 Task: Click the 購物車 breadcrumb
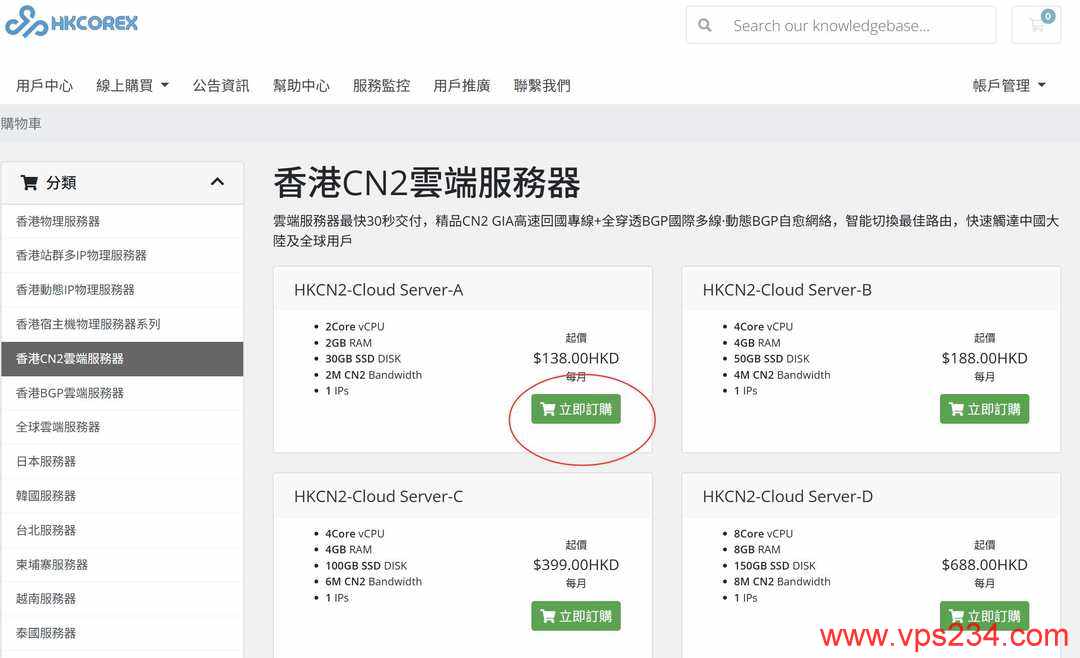(x=21, y=123)
